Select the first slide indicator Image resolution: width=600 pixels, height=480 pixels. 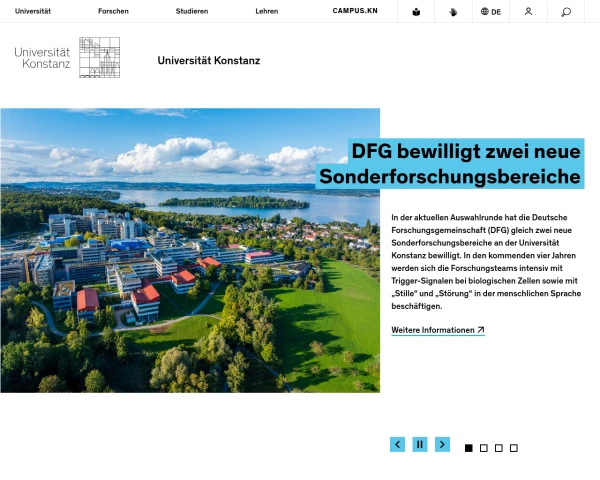pyautogui.click(x=469, y=448)
